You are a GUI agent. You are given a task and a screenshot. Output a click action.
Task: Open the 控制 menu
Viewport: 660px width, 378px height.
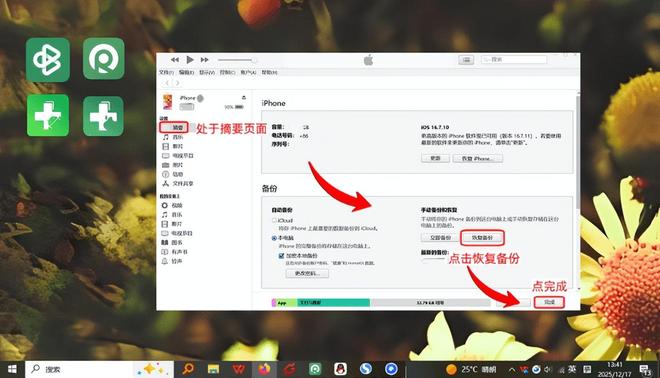coord(227,72)
